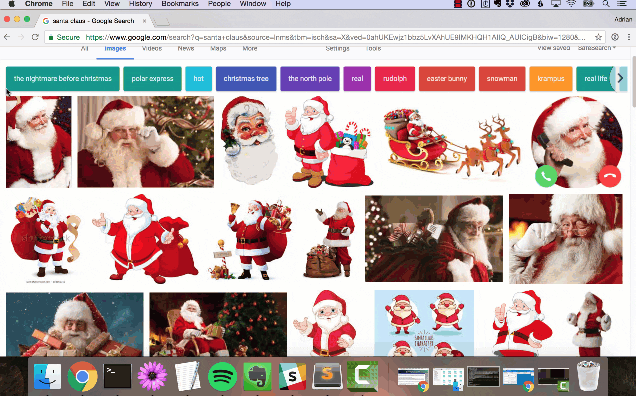The width and height of the screenshot is (636, 396).
Task: Open the Santa sleigh with reindeer image
Action: [x=452, y=142]
